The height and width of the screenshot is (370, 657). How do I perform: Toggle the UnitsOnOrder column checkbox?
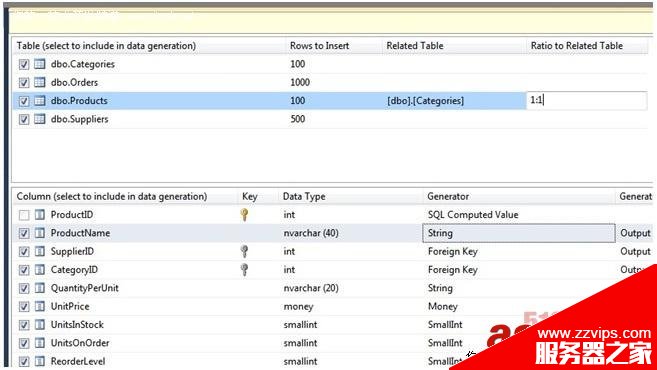tap(24, 344)
